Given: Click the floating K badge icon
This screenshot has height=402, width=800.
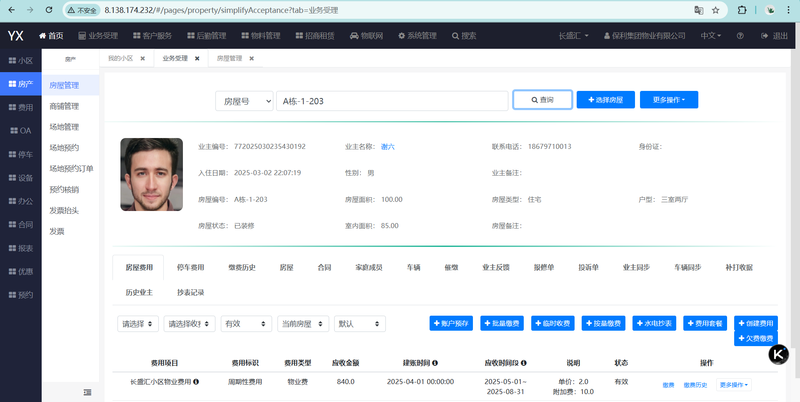Looking at the screenshot, I should click(x=778, y=354).
